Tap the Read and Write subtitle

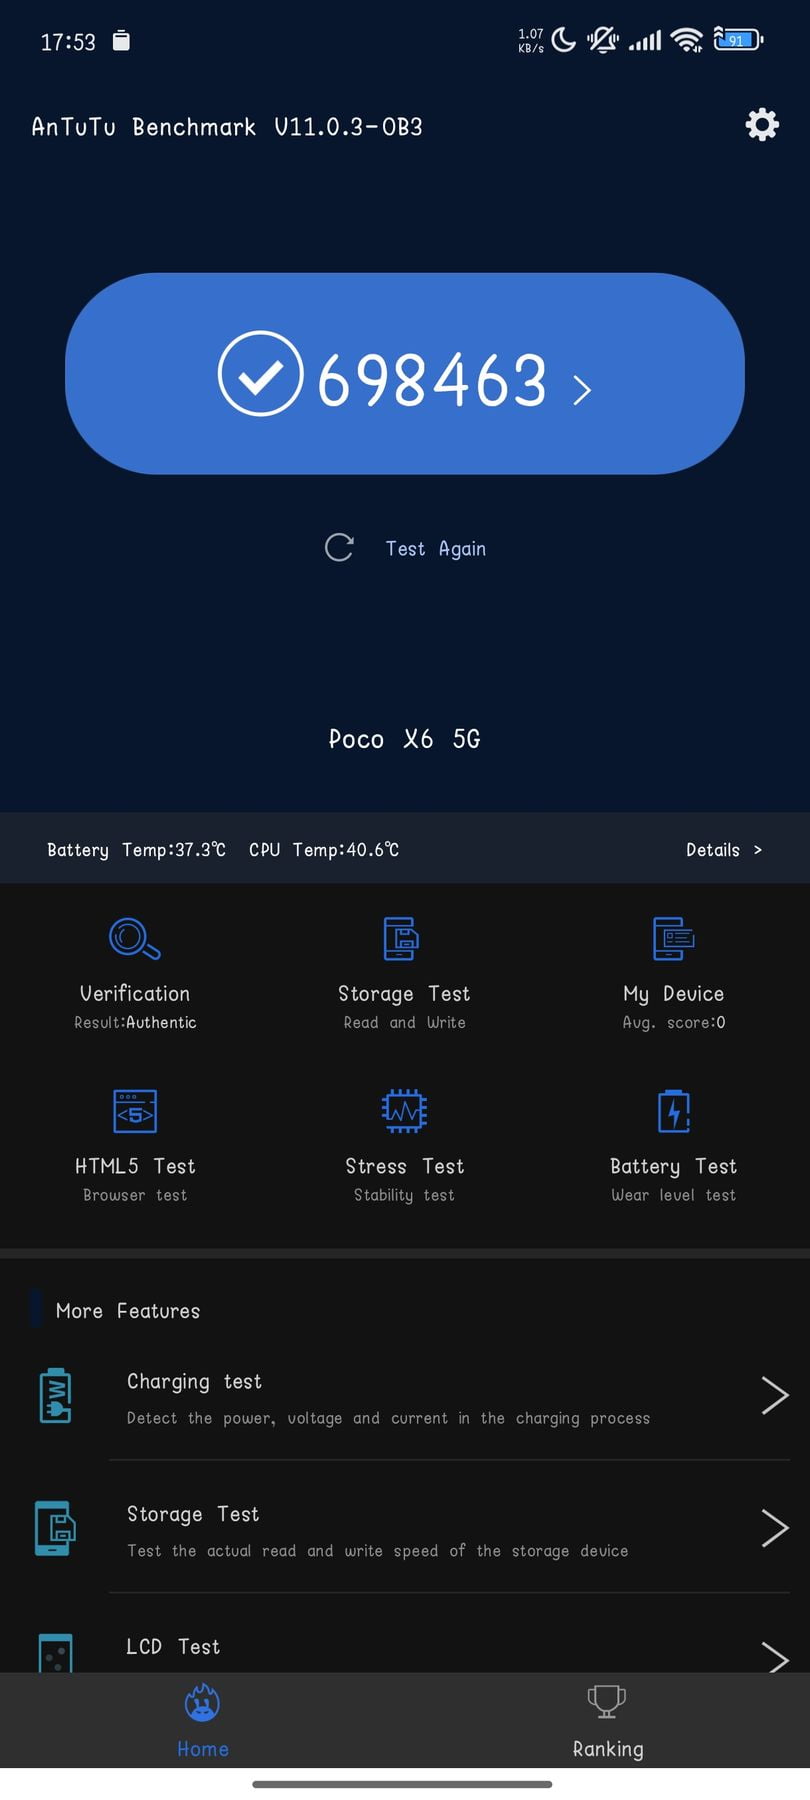click(404, 1022)
